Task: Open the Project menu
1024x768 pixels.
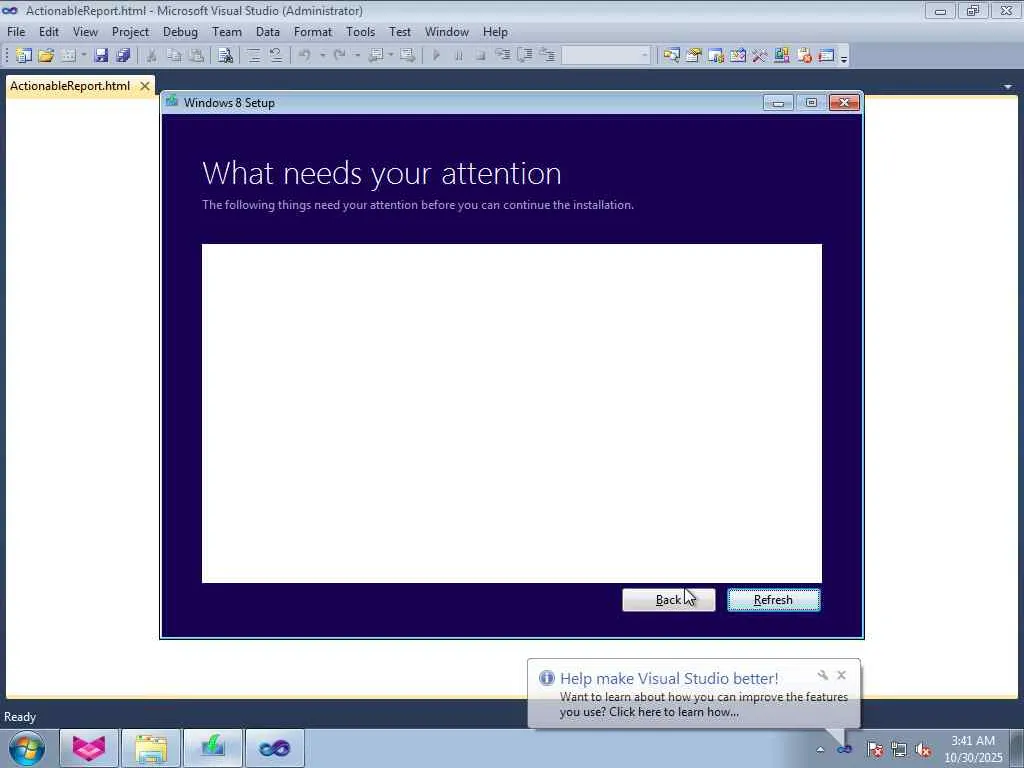Action: tap(130, 31)
